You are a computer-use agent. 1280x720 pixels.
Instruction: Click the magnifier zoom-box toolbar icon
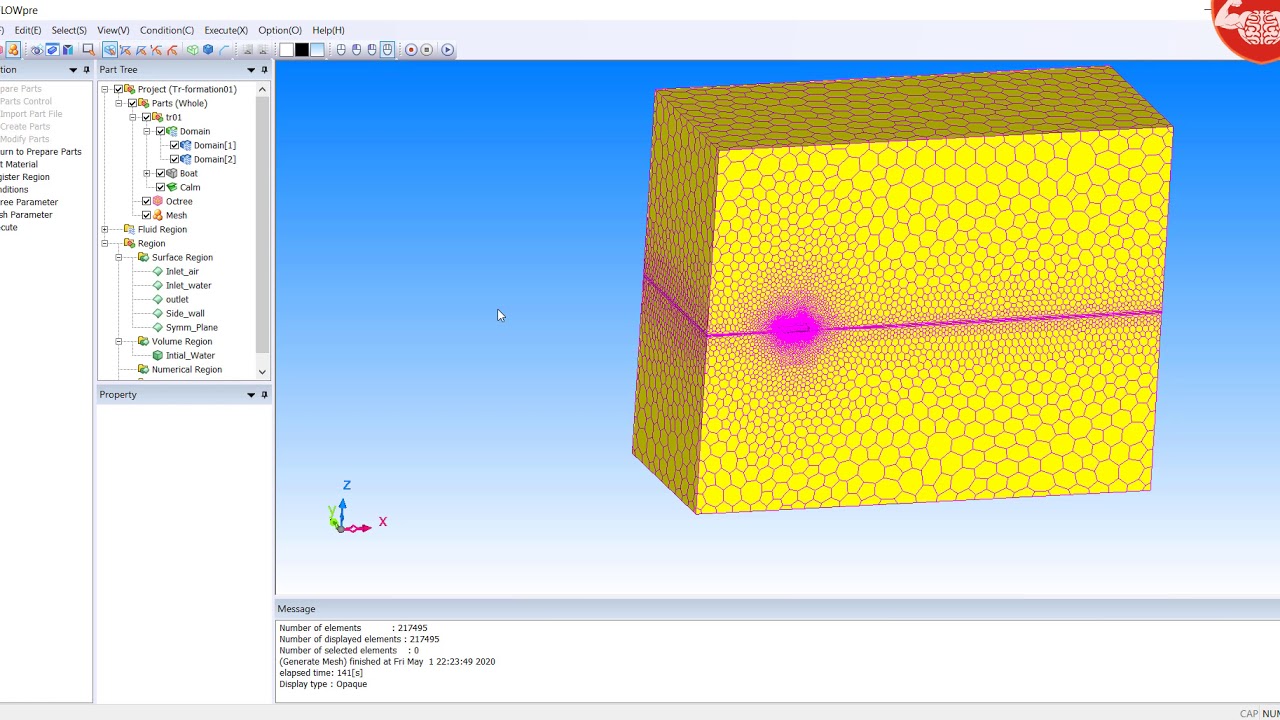pyautogui.click(x=88, y=50)
